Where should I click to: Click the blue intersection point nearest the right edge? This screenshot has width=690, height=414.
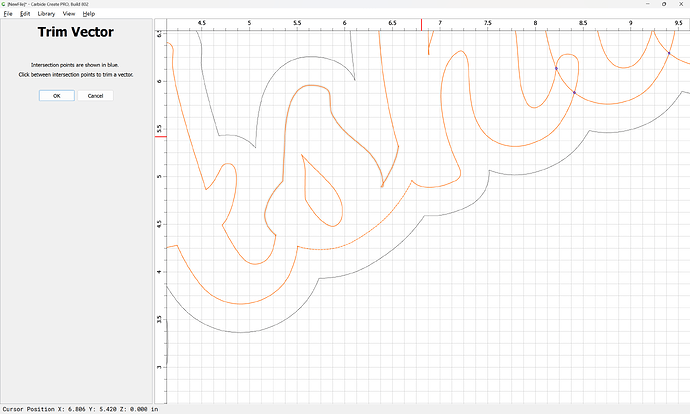pos(669,53)
